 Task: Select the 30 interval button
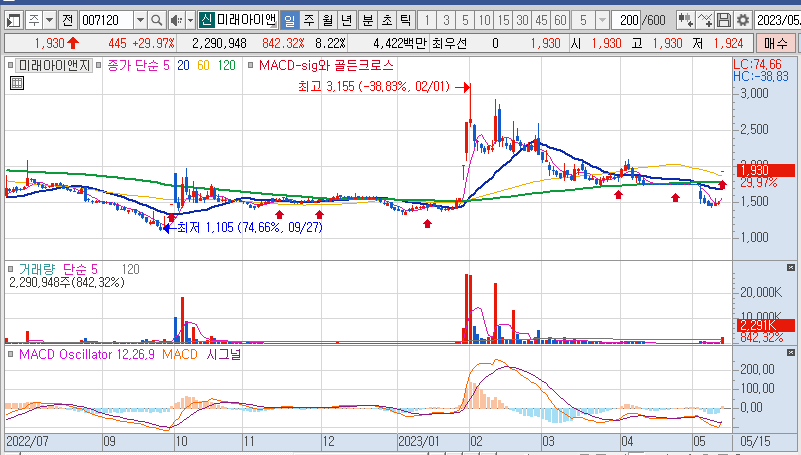(522, 20)
